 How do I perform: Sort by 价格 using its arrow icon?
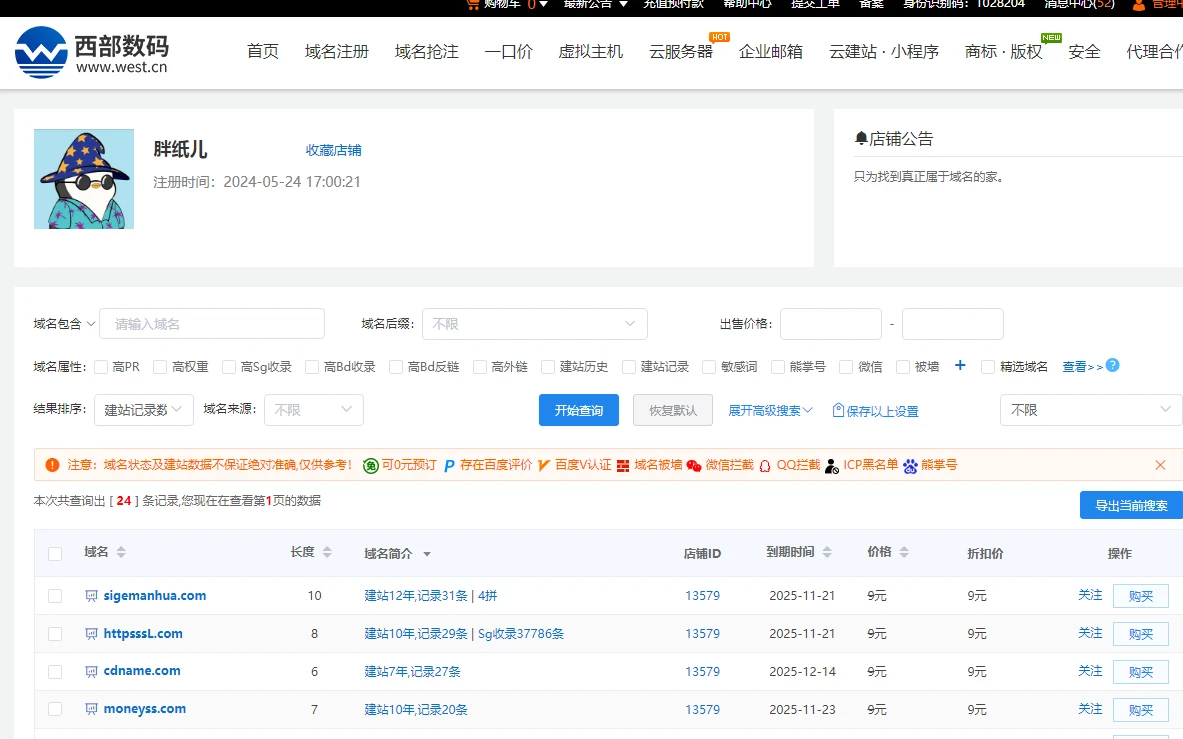click(904, 553)
